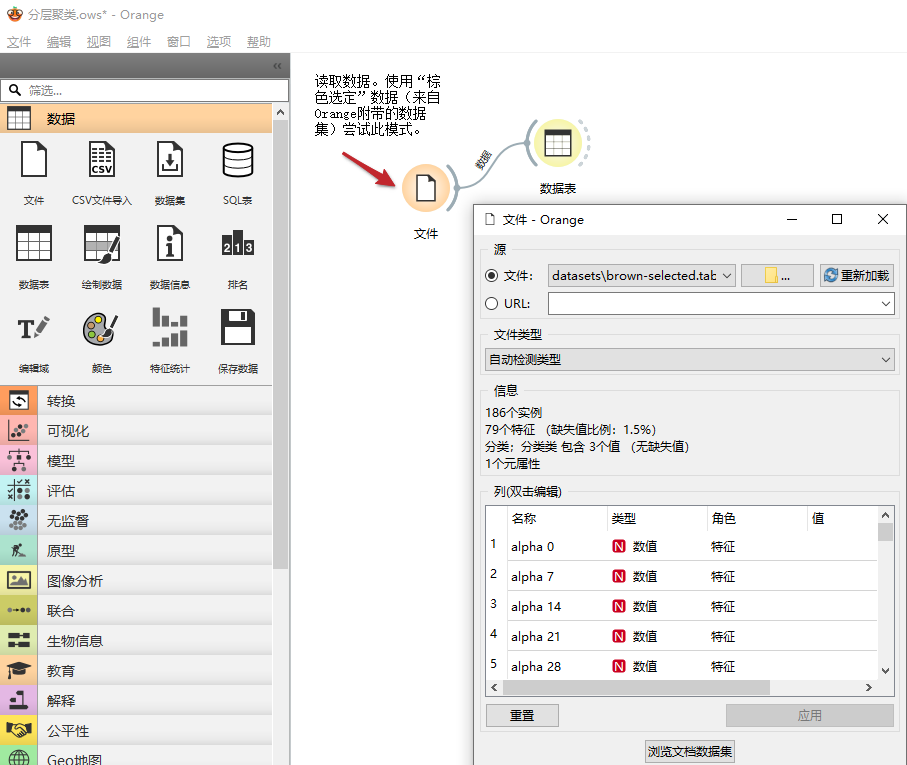Click the 数值 type cell of alpha 7
Viewport: 907px width, 765px height.
(644, 576)
